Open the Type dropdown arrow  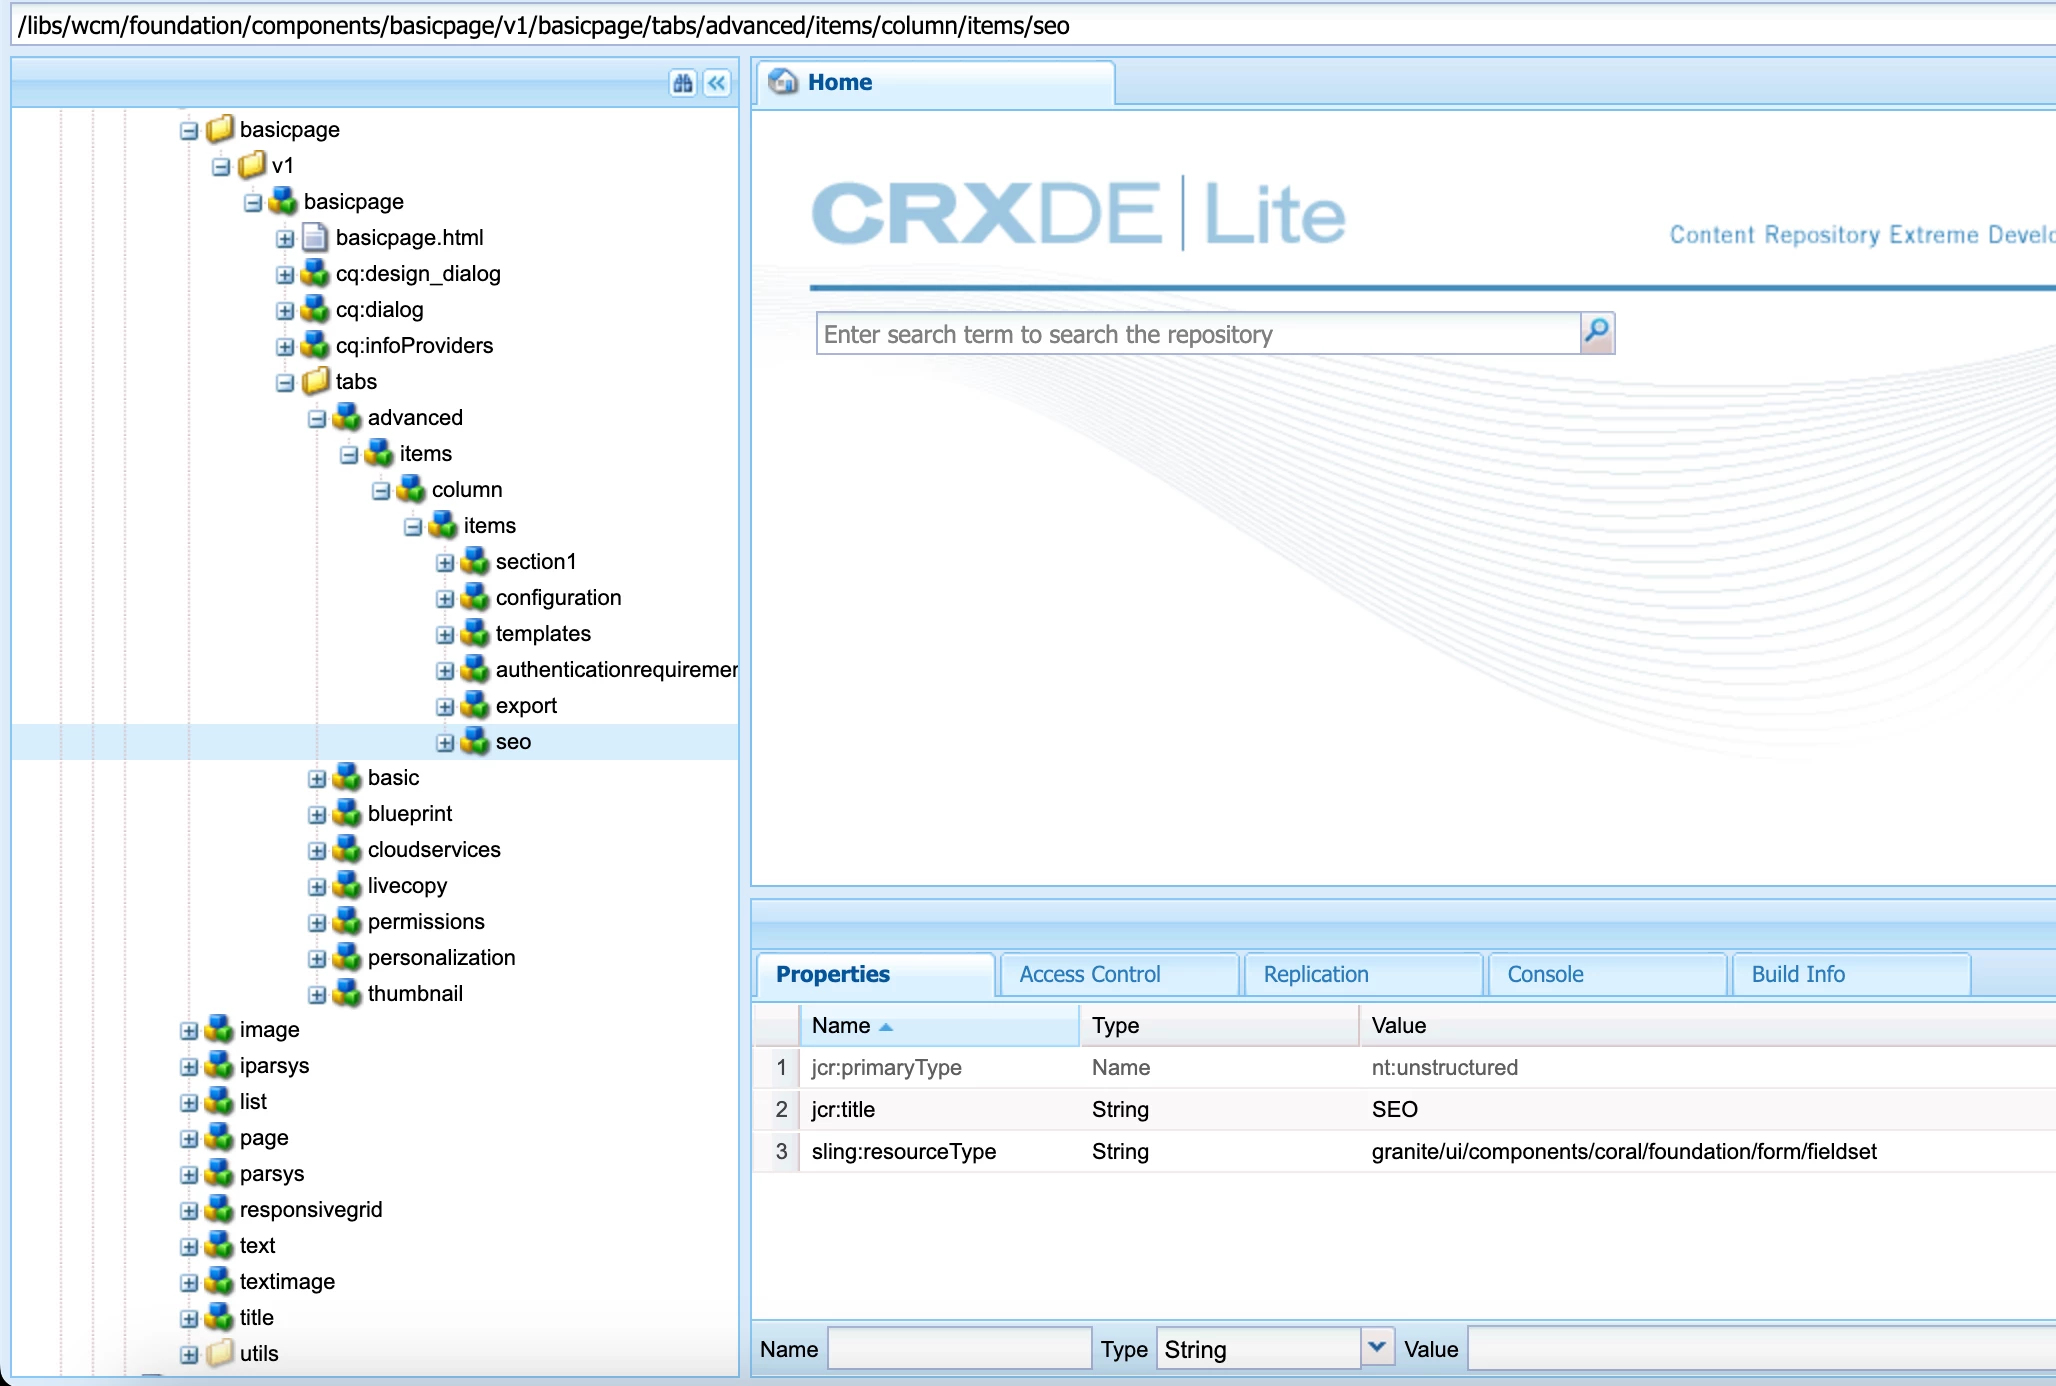point(1376,1348)
